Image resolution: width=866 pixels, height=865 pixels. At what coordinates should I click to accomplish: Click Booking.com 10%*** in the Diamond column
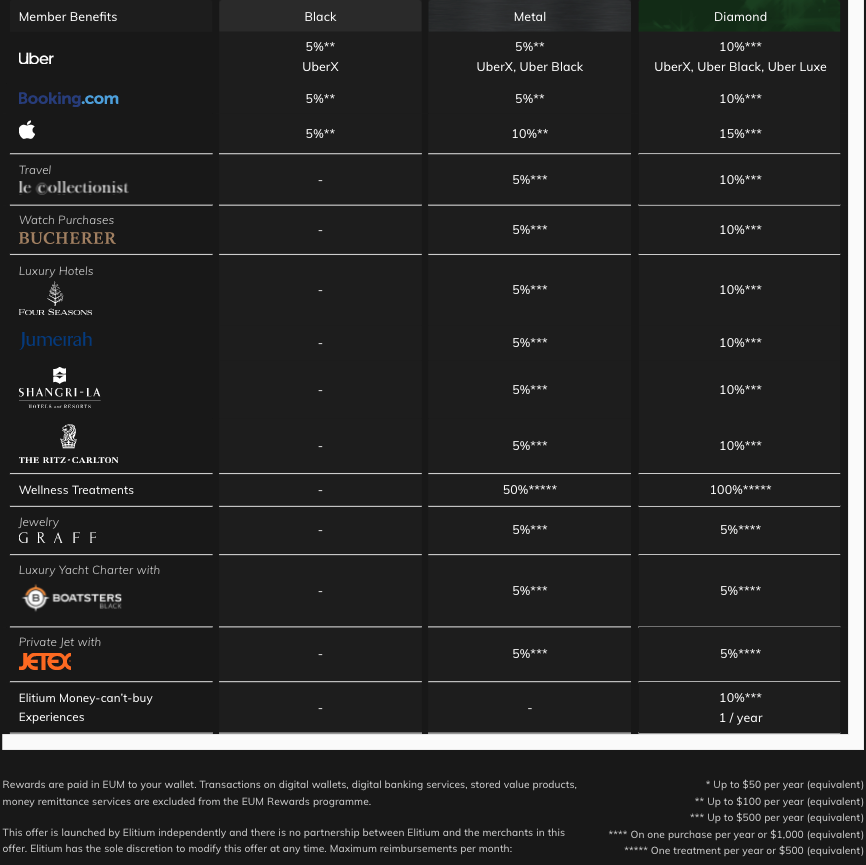click(740, 98)
